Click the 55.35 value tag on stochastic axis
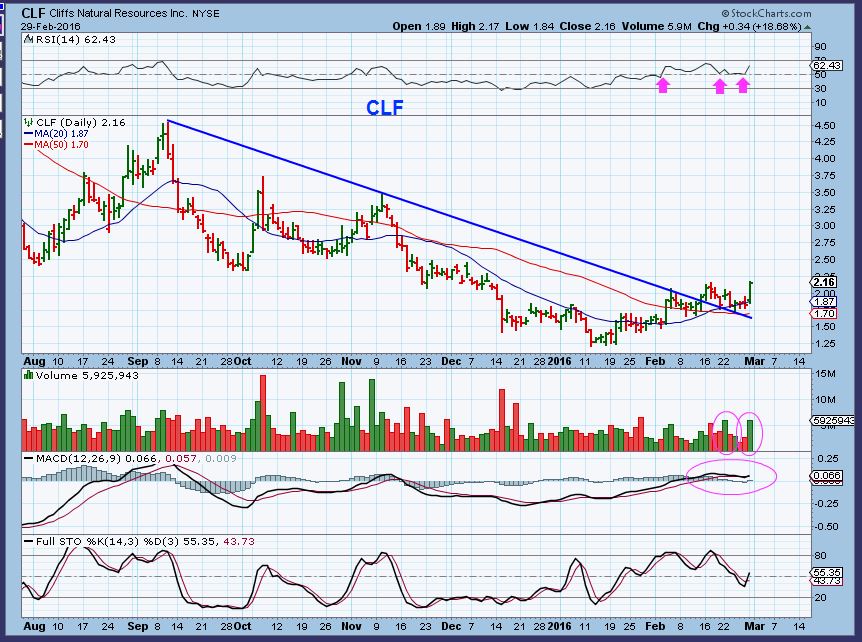Screen dimensions: 862x642 (x=826, y=572)
